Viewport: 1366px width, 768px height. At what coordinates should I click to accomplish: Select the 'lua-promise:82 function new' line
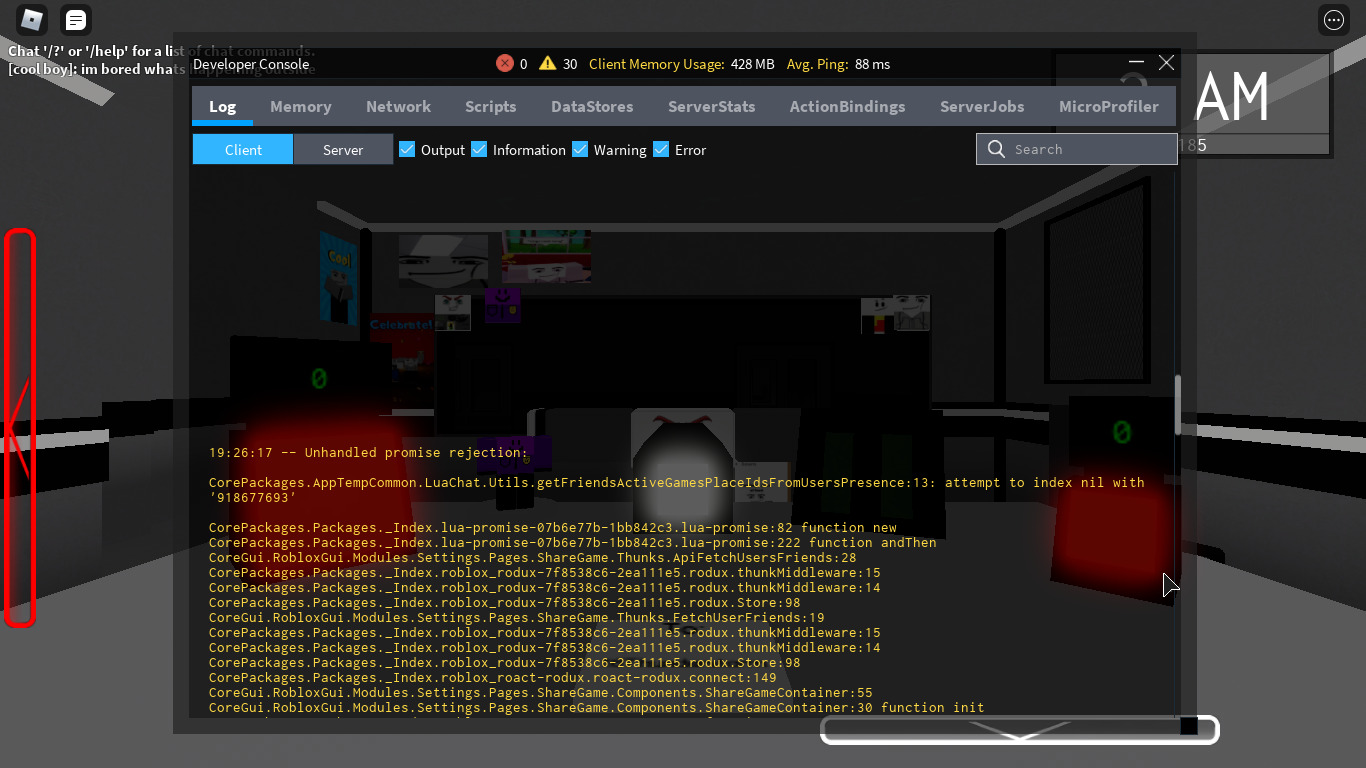[553, 528]
